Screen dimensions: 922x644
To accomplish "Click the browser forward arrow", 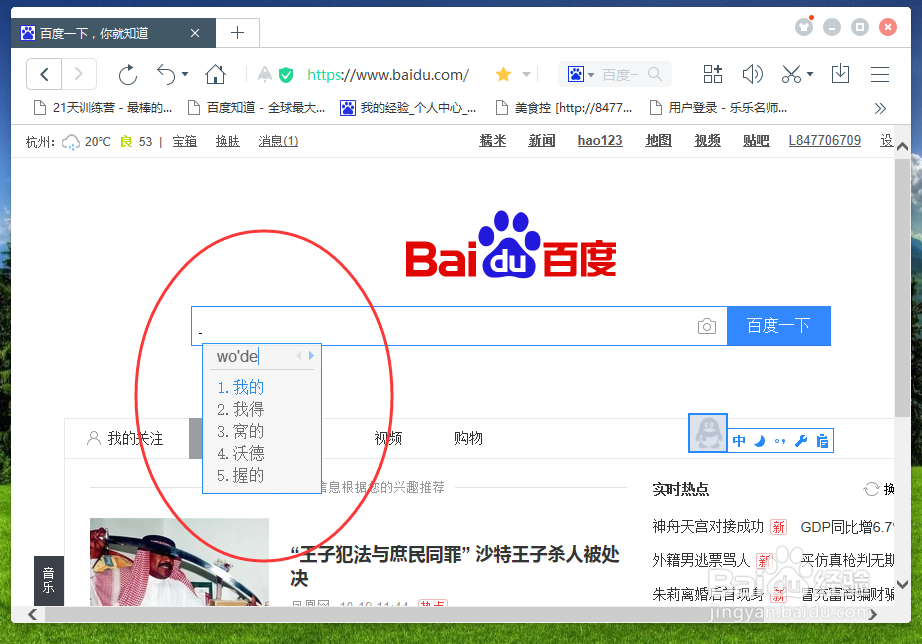I will point(79,75).
